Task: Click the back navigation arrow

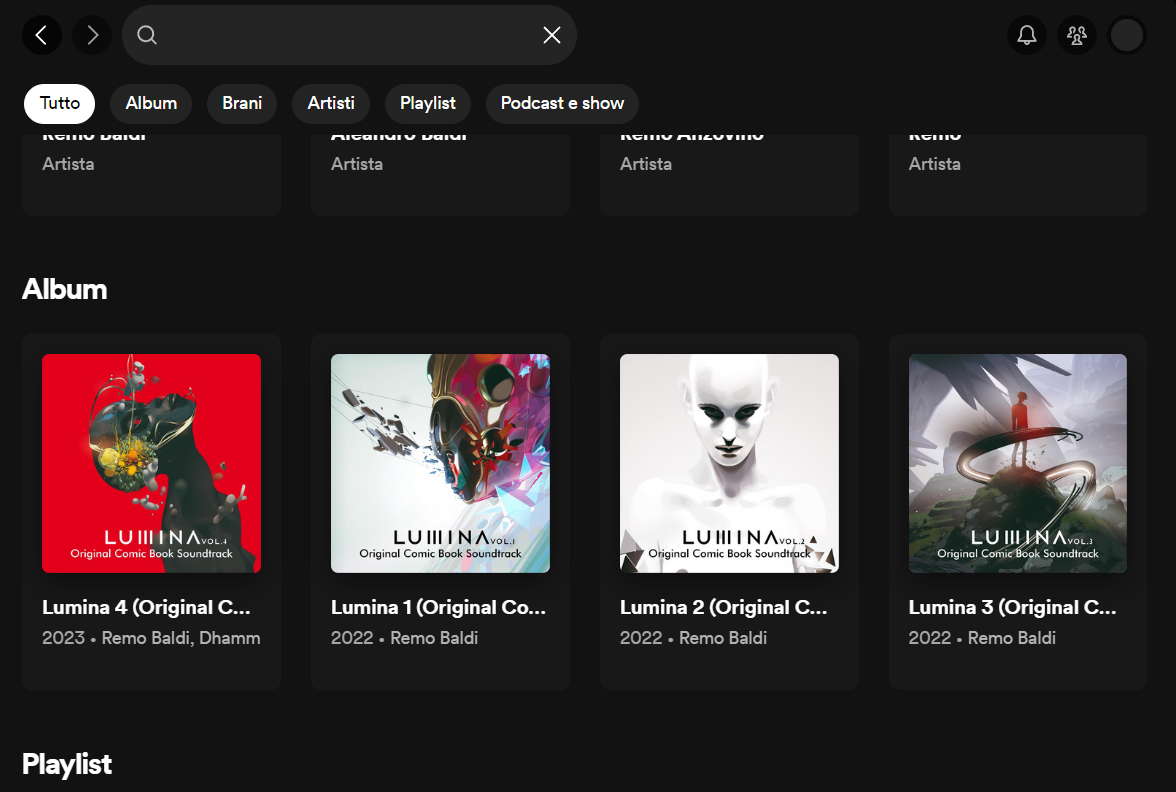Action: click(x=41, y=35)
